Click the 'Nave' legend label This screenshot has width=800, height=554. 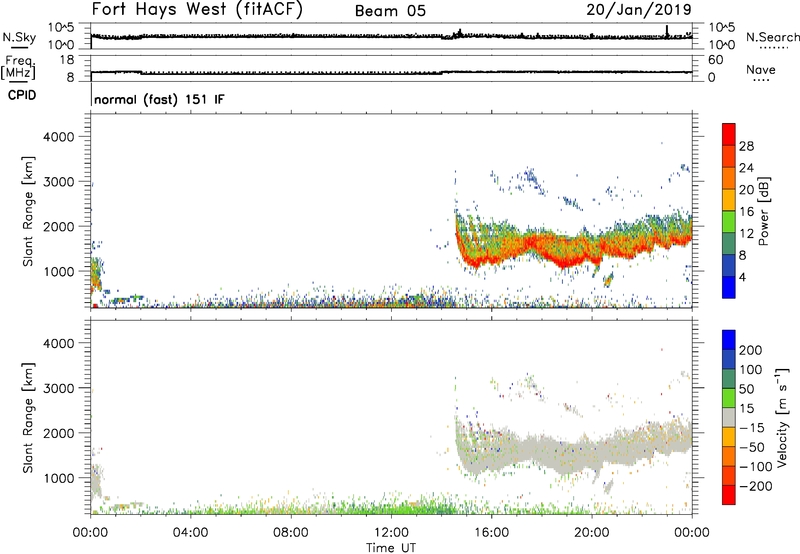tap(760, 70)
